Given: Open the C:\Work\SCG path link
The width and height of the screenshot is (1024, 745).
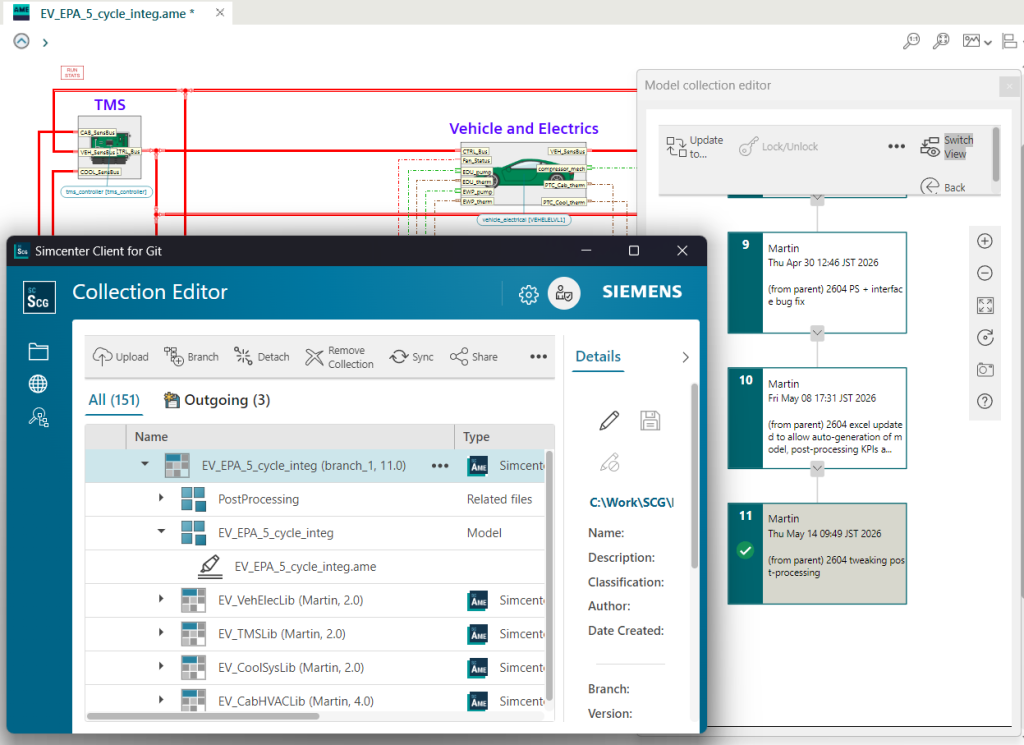Looking at the screenshot, I should tap(632, 502).
